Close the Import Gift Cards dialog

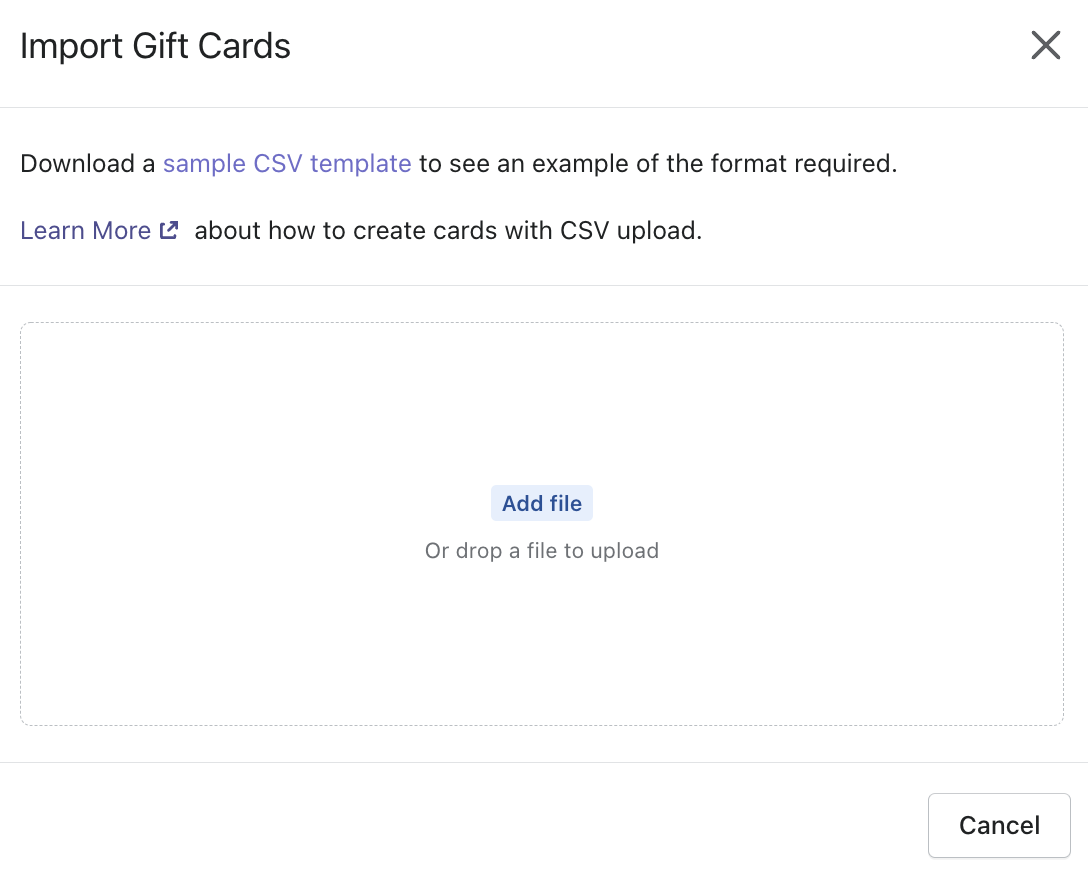[x=1045, y=45]
